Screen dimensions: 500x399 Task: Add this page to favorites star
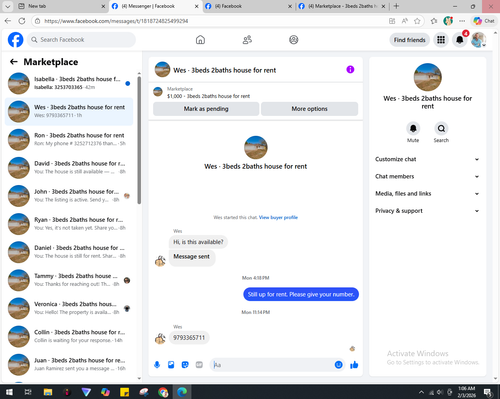(x=417, y=21)
